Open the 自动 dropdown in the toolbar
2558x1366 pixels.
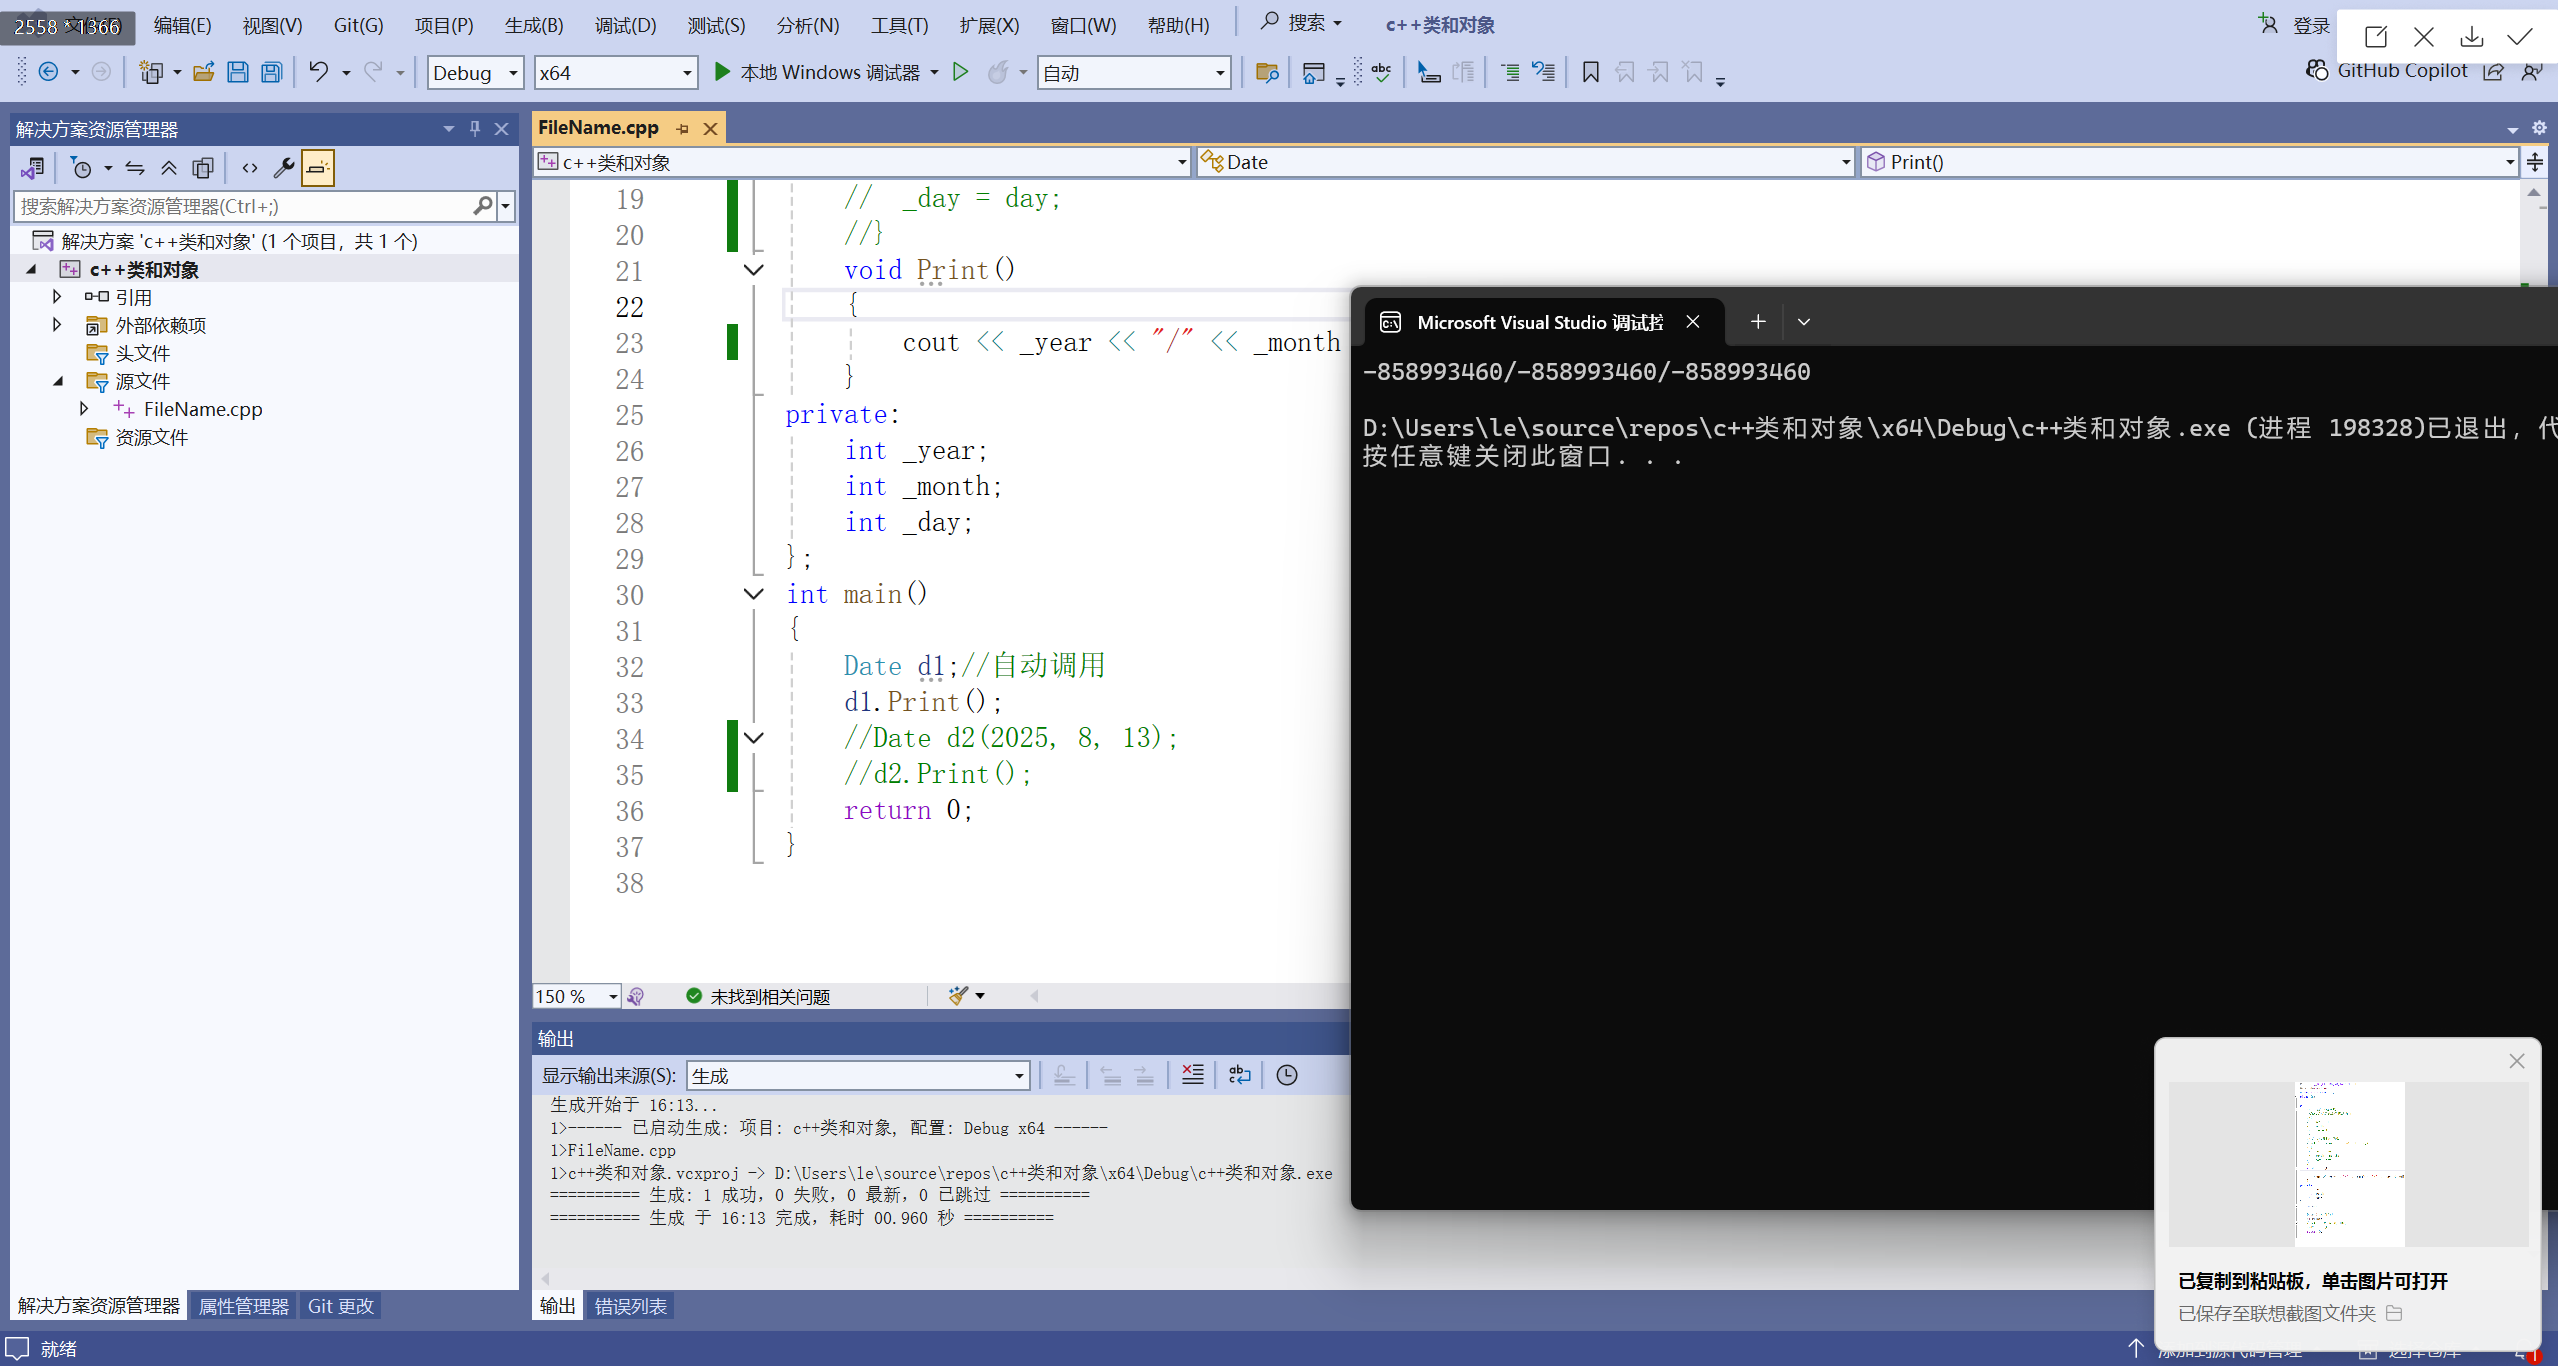tap(1133, 72)
